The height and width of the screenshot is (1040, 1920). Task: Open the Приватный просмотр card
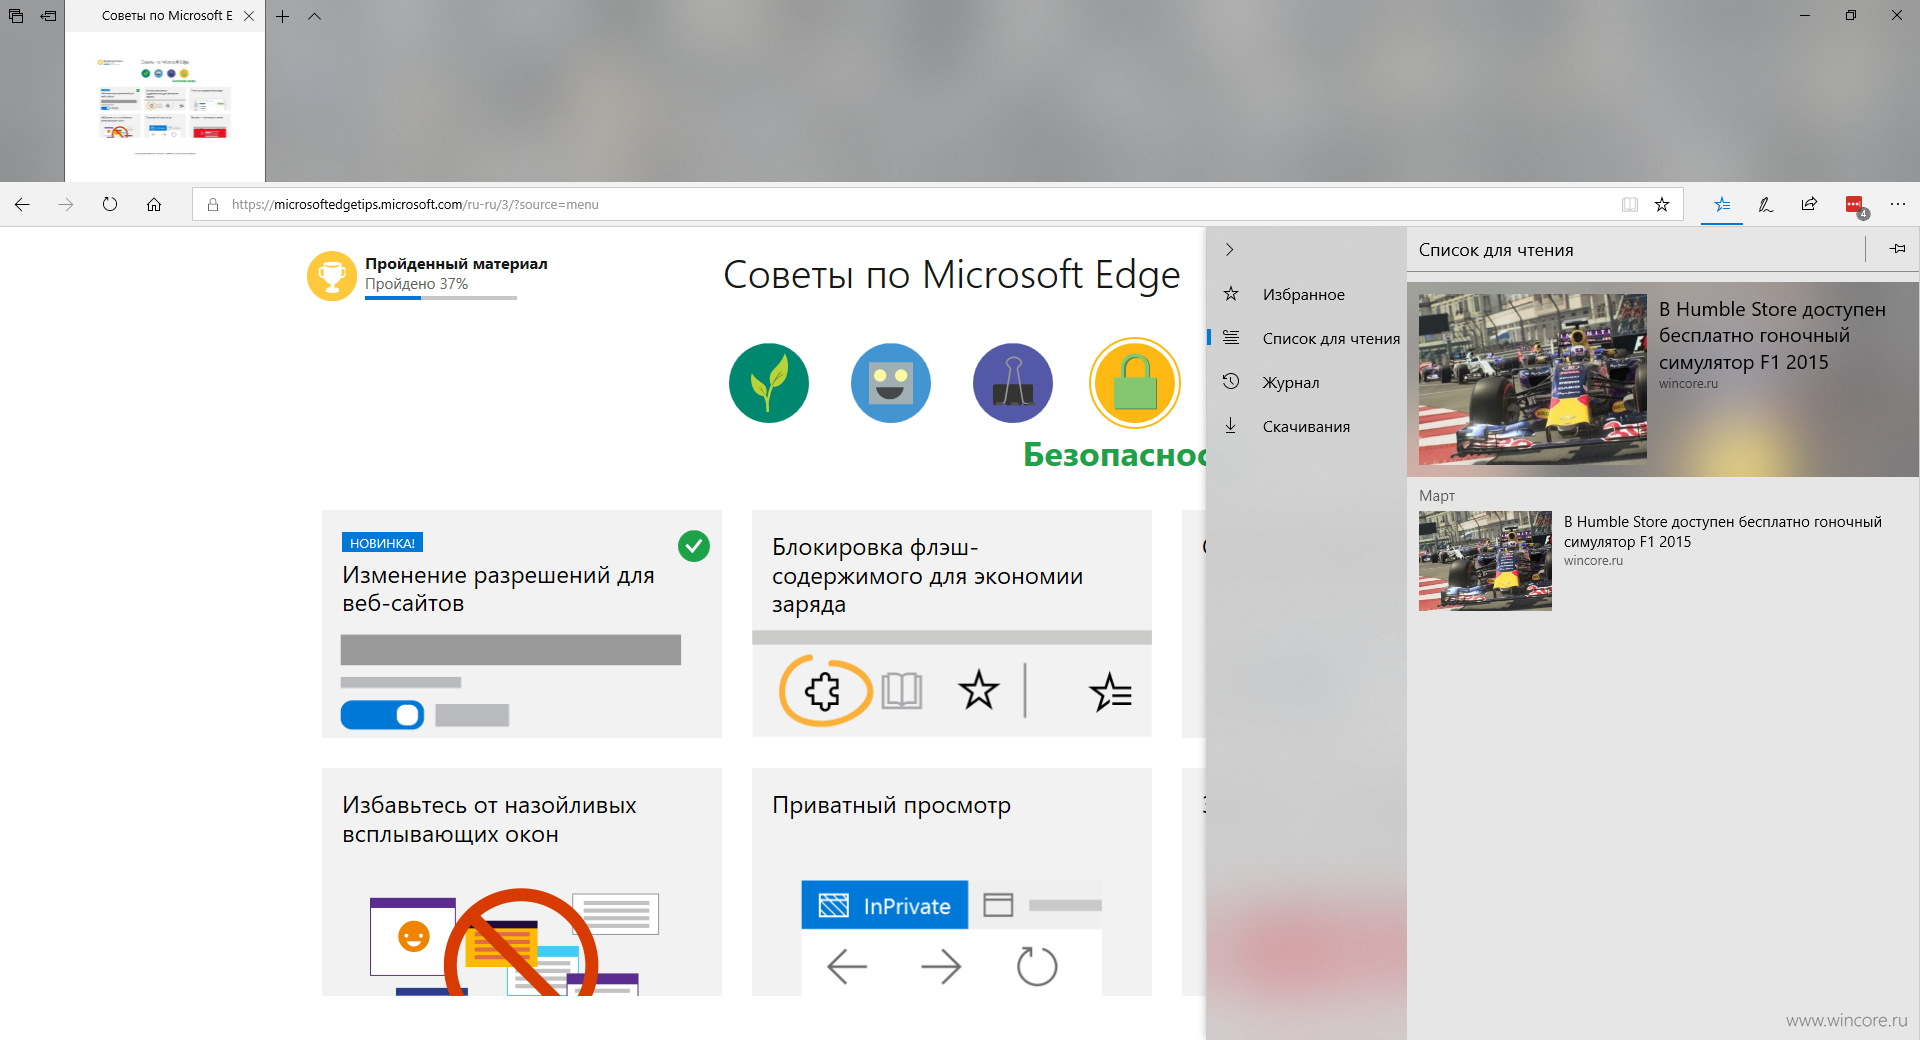[x=951, y=882]
